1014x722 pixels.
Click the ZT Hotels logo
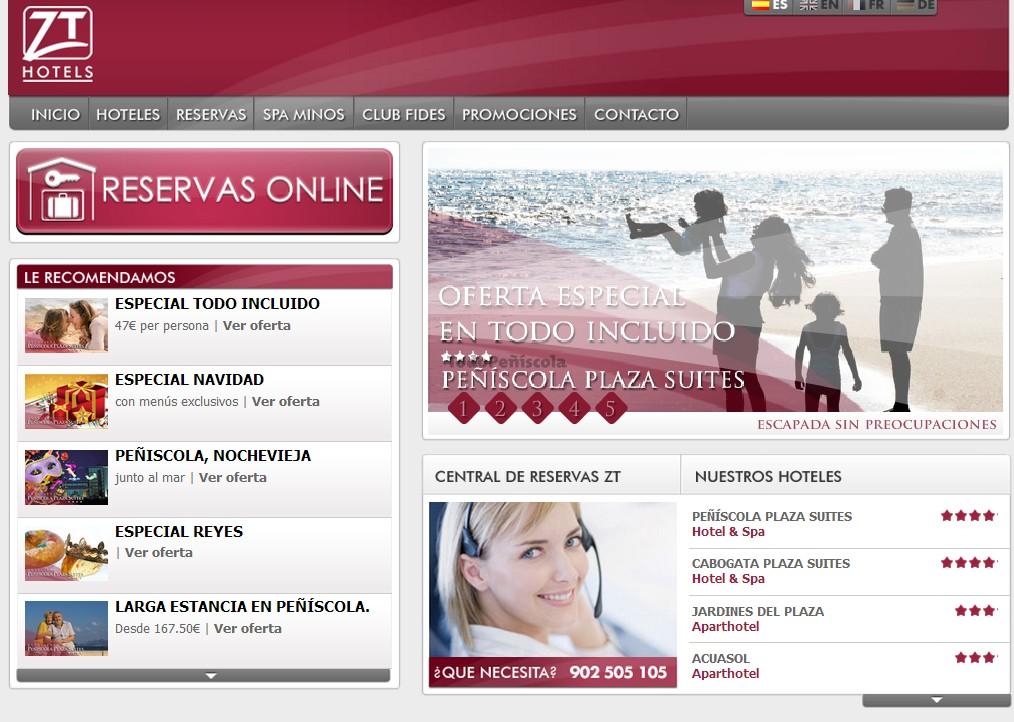click(58, 43)
